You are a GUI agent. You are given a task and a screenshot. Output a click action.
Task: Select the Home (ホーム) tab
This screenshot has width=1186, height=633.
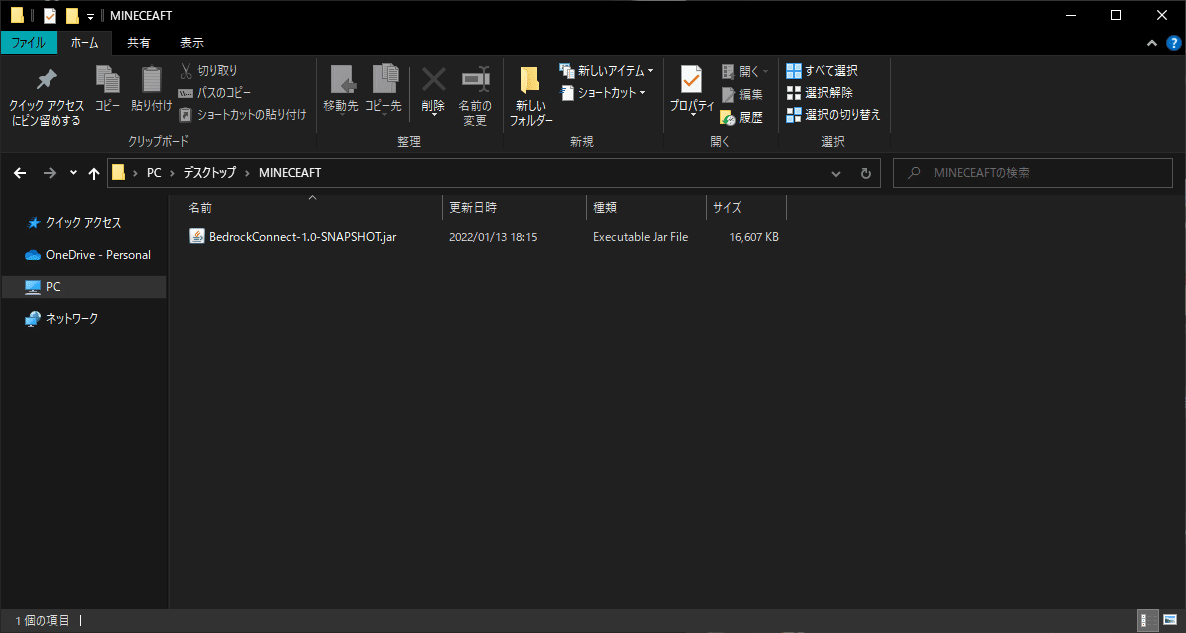pyautogui.click(x=85, y=43)
